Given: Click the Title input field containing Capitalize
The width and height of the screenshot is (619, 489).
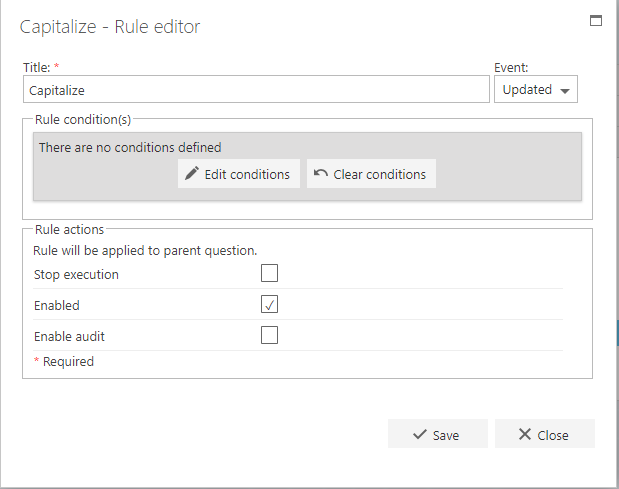Looking at the screenshot, I should point(256,90).
